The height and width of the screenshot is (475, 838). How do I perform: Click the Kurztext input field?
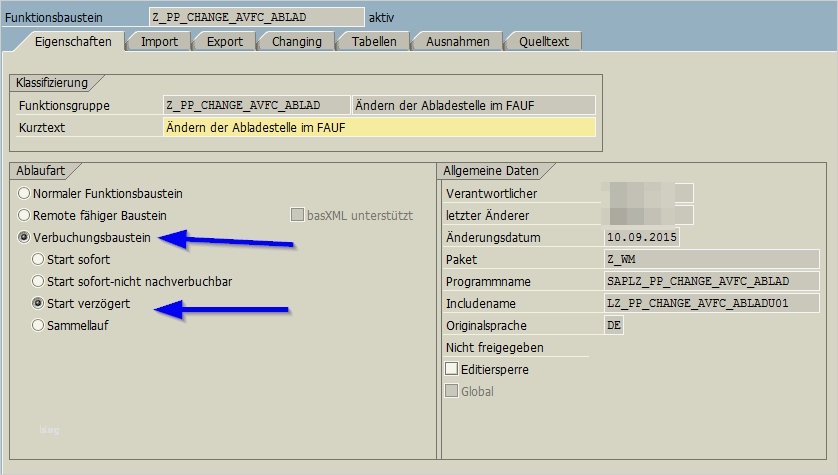(x=379, y=127)
